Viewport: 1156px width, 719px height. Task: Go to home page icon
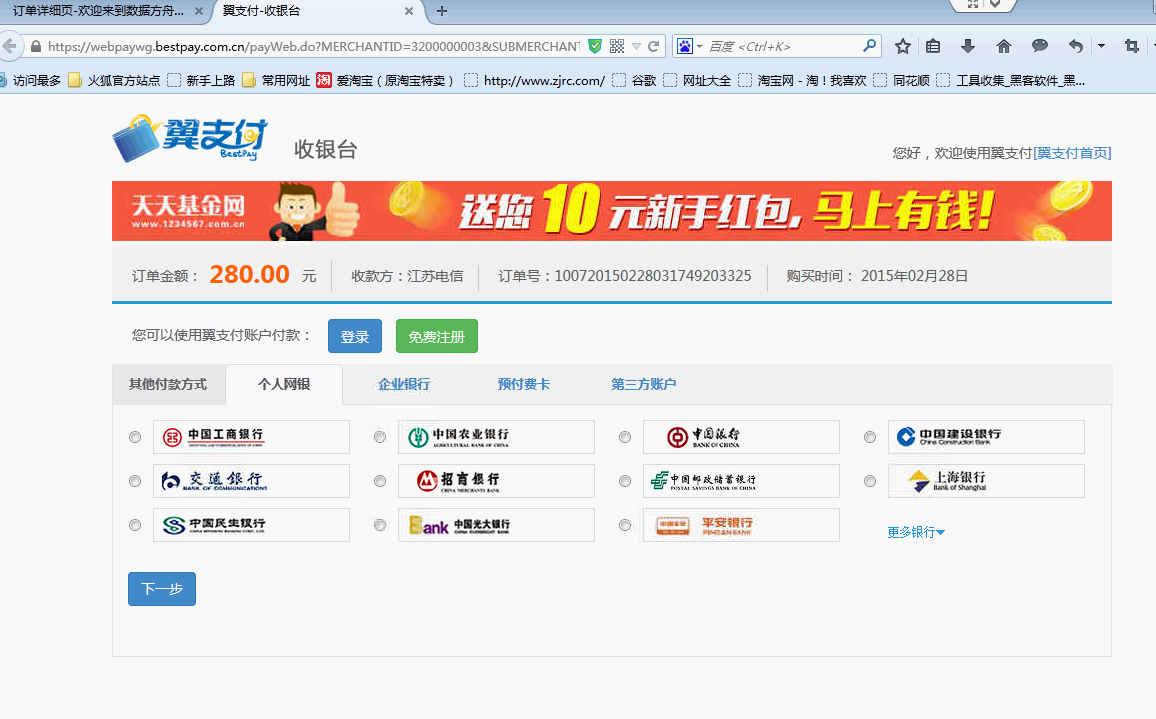(x=1003, y=46)
